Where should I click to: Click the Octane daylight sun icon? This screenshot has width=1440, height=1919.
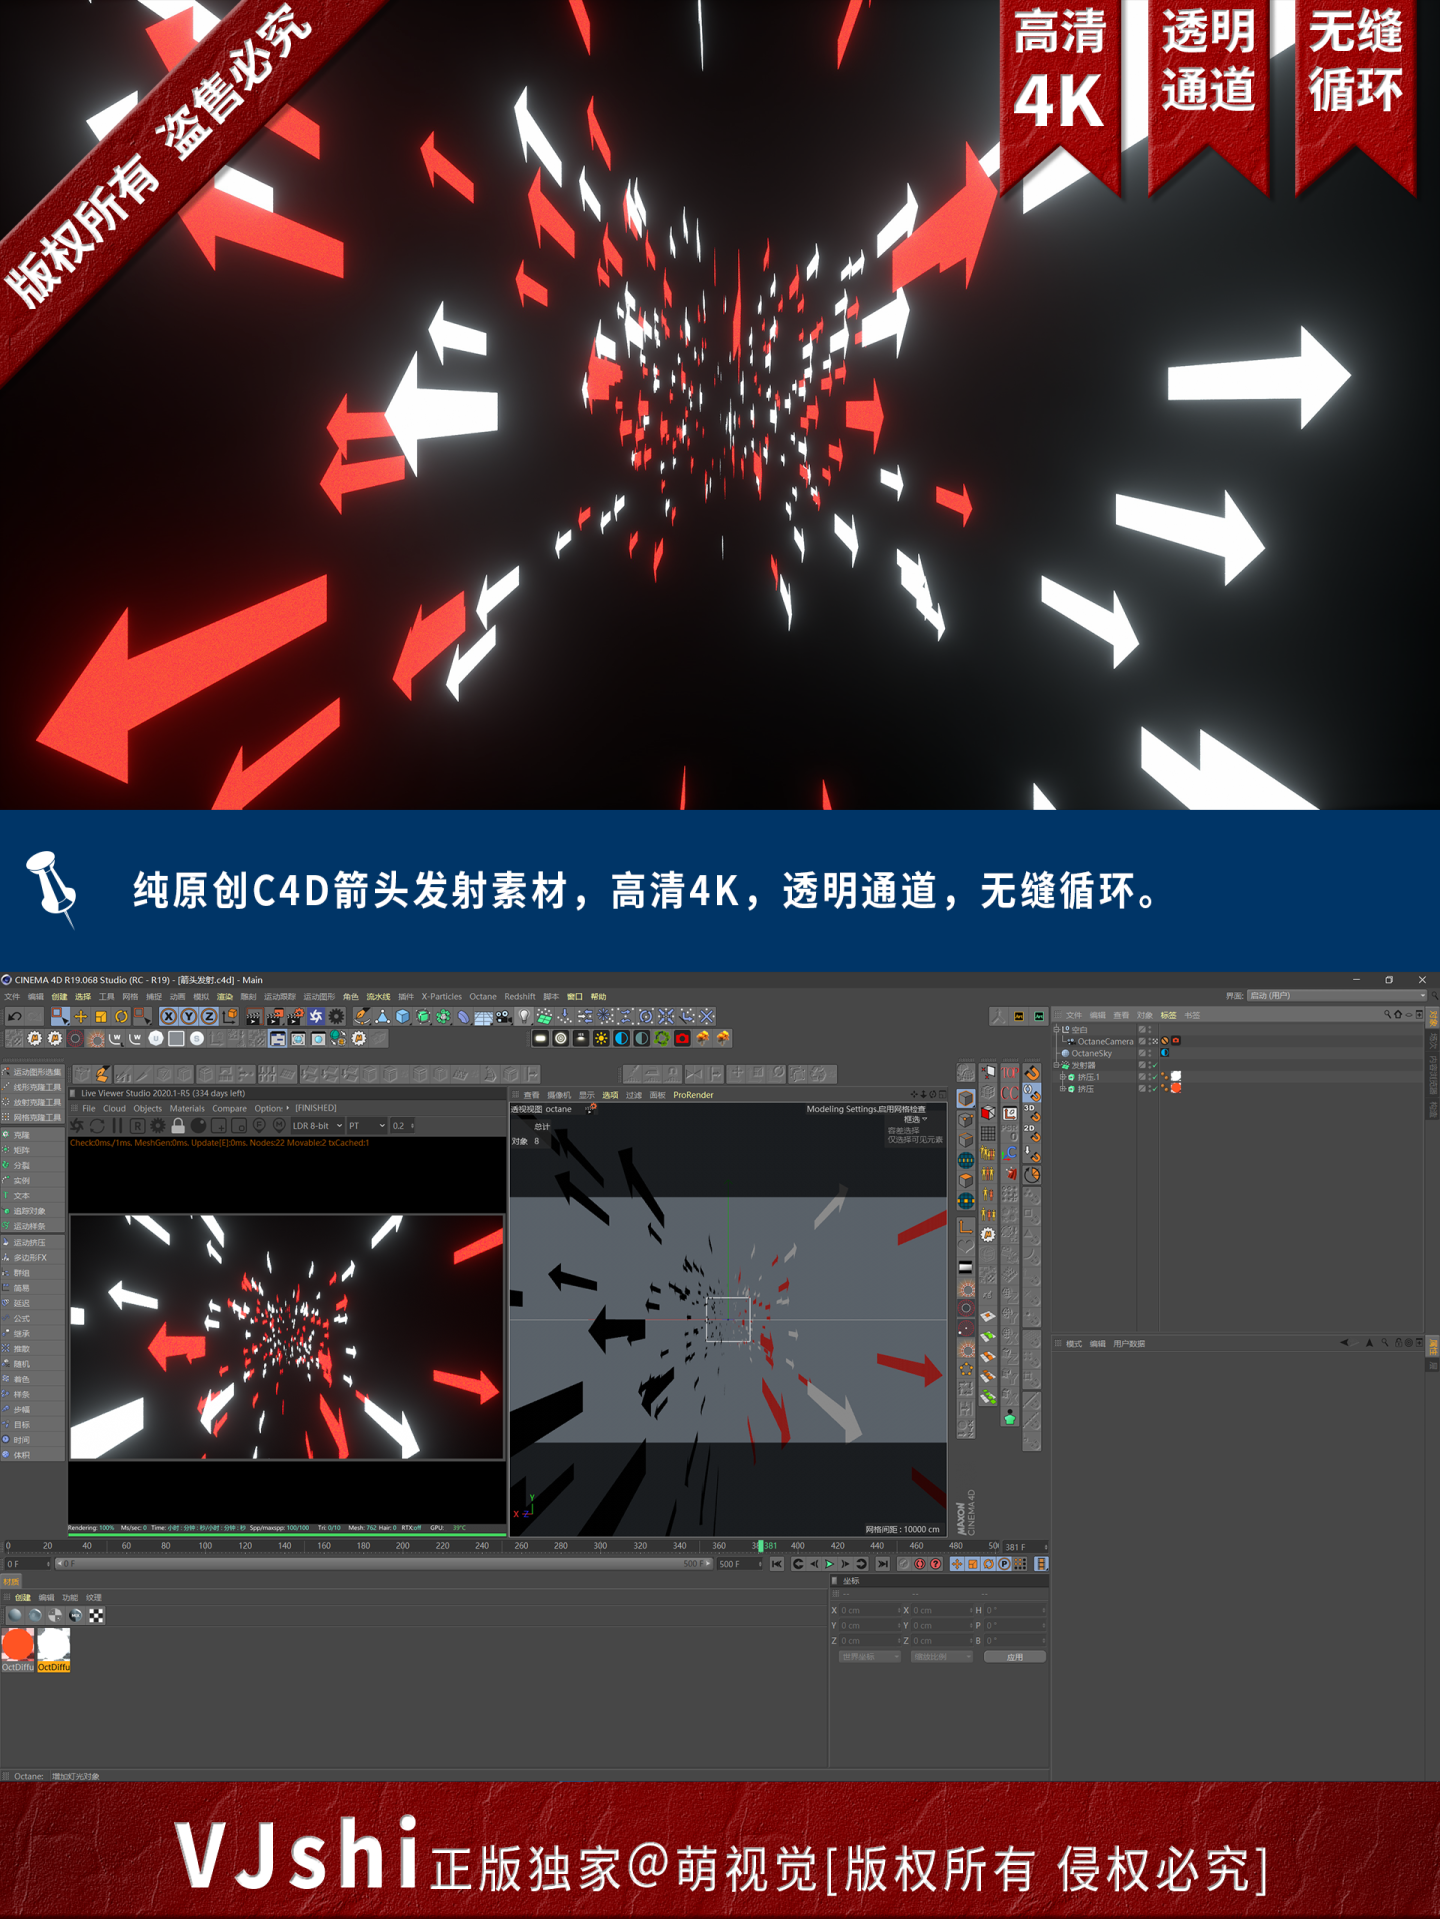coord(601,1038)
